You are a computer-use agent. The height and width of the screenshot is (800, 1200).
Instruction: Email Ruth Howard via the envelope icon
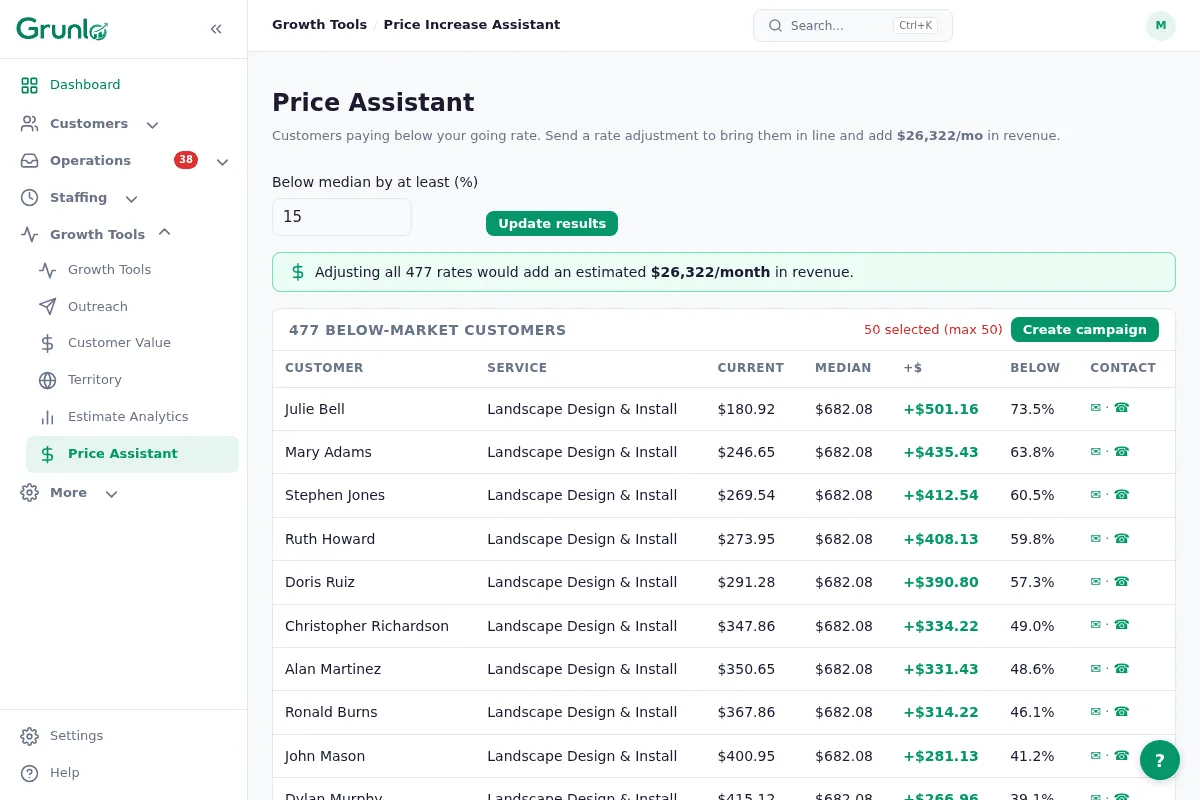(x=1096, y=538)
